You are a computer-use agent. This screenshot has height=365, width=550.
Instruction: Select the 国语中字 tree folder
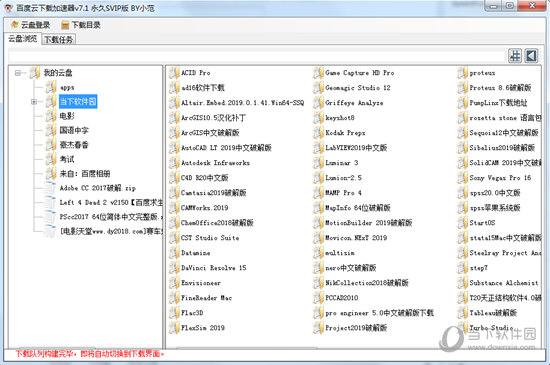(x=74, y=130)
